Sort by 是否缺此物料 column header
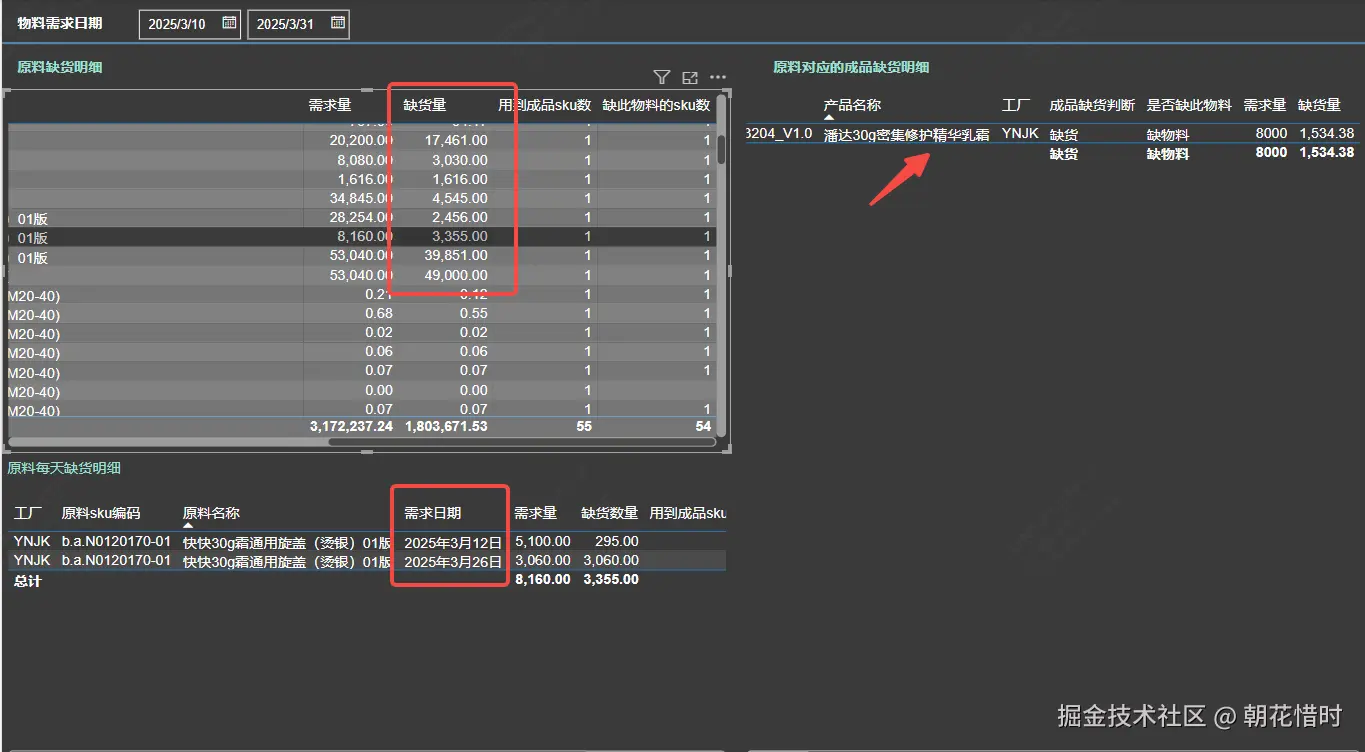1365x752 pixels. tap(1189, 105)
